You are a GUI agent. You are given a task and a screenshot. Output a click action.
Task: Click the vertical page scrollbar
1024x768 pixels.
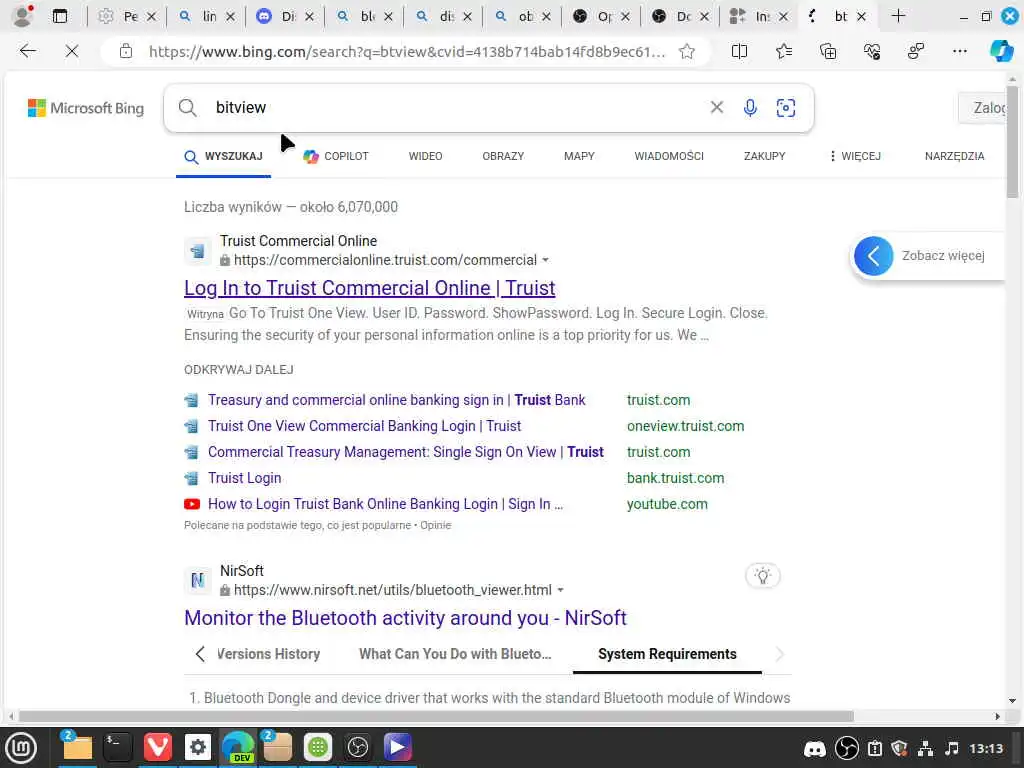coord(1012,140)
